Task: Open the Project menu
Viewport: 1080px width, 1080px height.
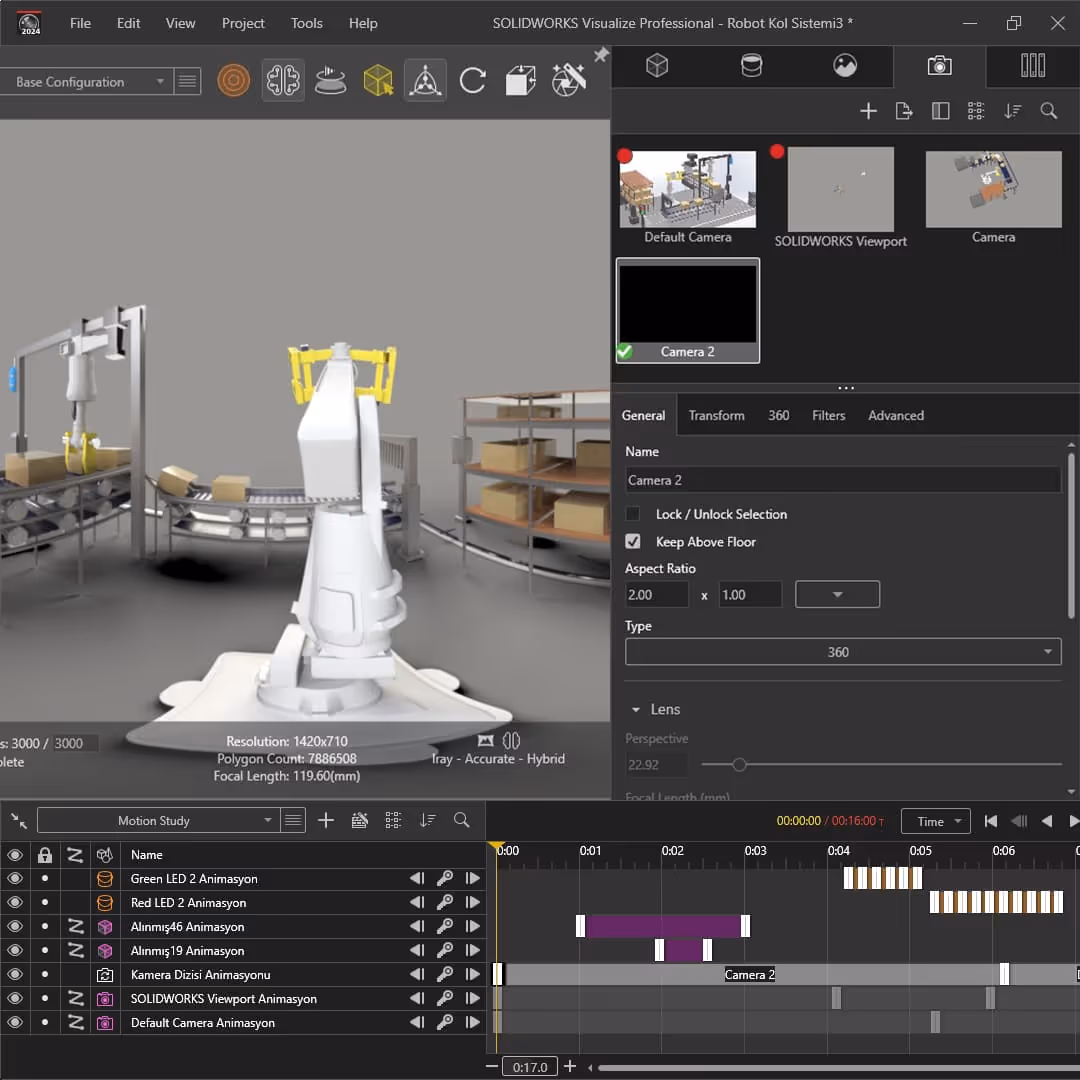Action: (x=243, y=23)
